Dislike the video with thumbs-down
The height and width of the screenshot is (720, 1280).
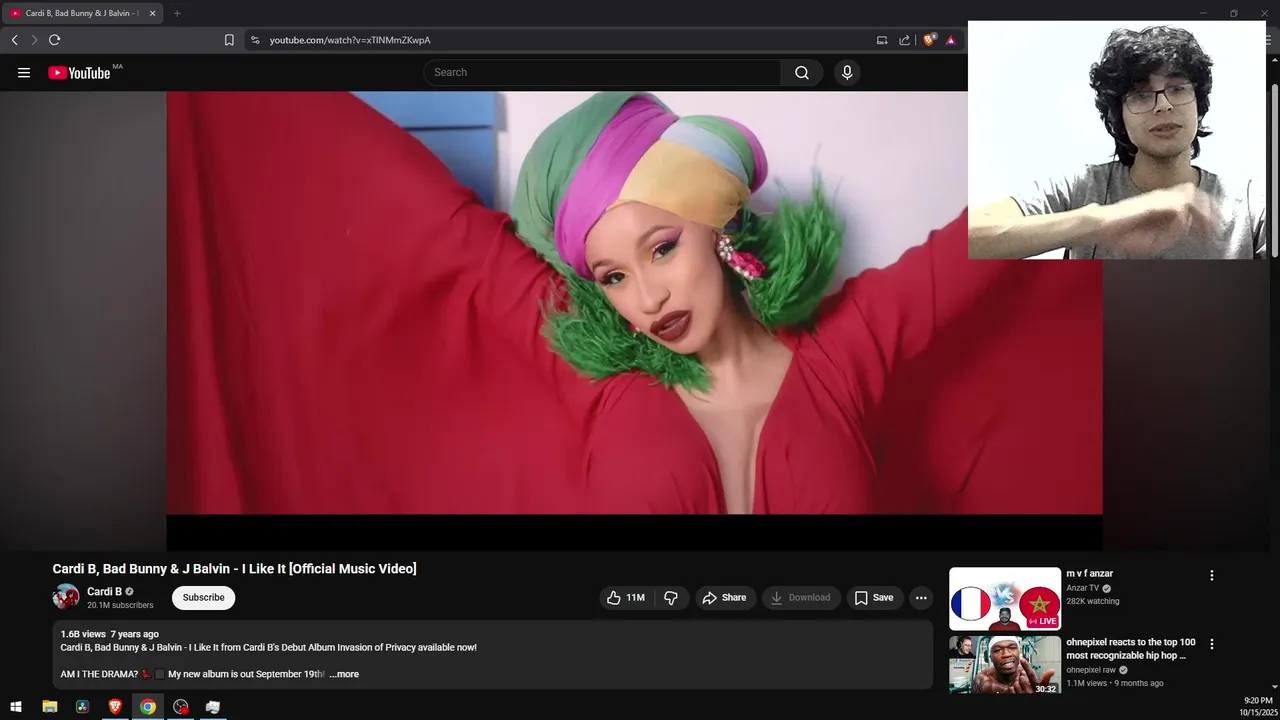tap(671, 597)
